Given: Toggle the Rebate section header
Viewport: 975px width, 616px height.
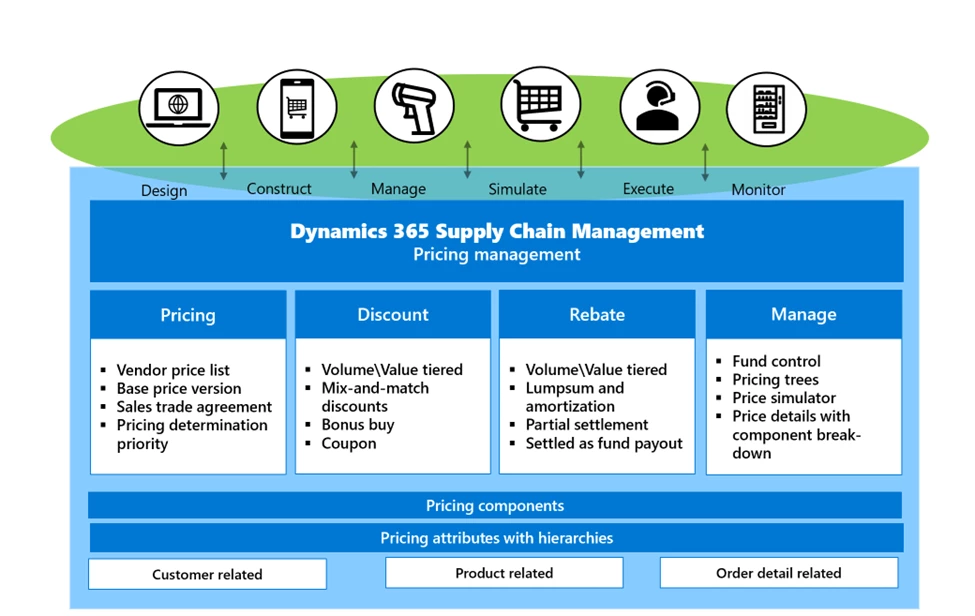Looking at the screenshot, I should click(597, 314).
